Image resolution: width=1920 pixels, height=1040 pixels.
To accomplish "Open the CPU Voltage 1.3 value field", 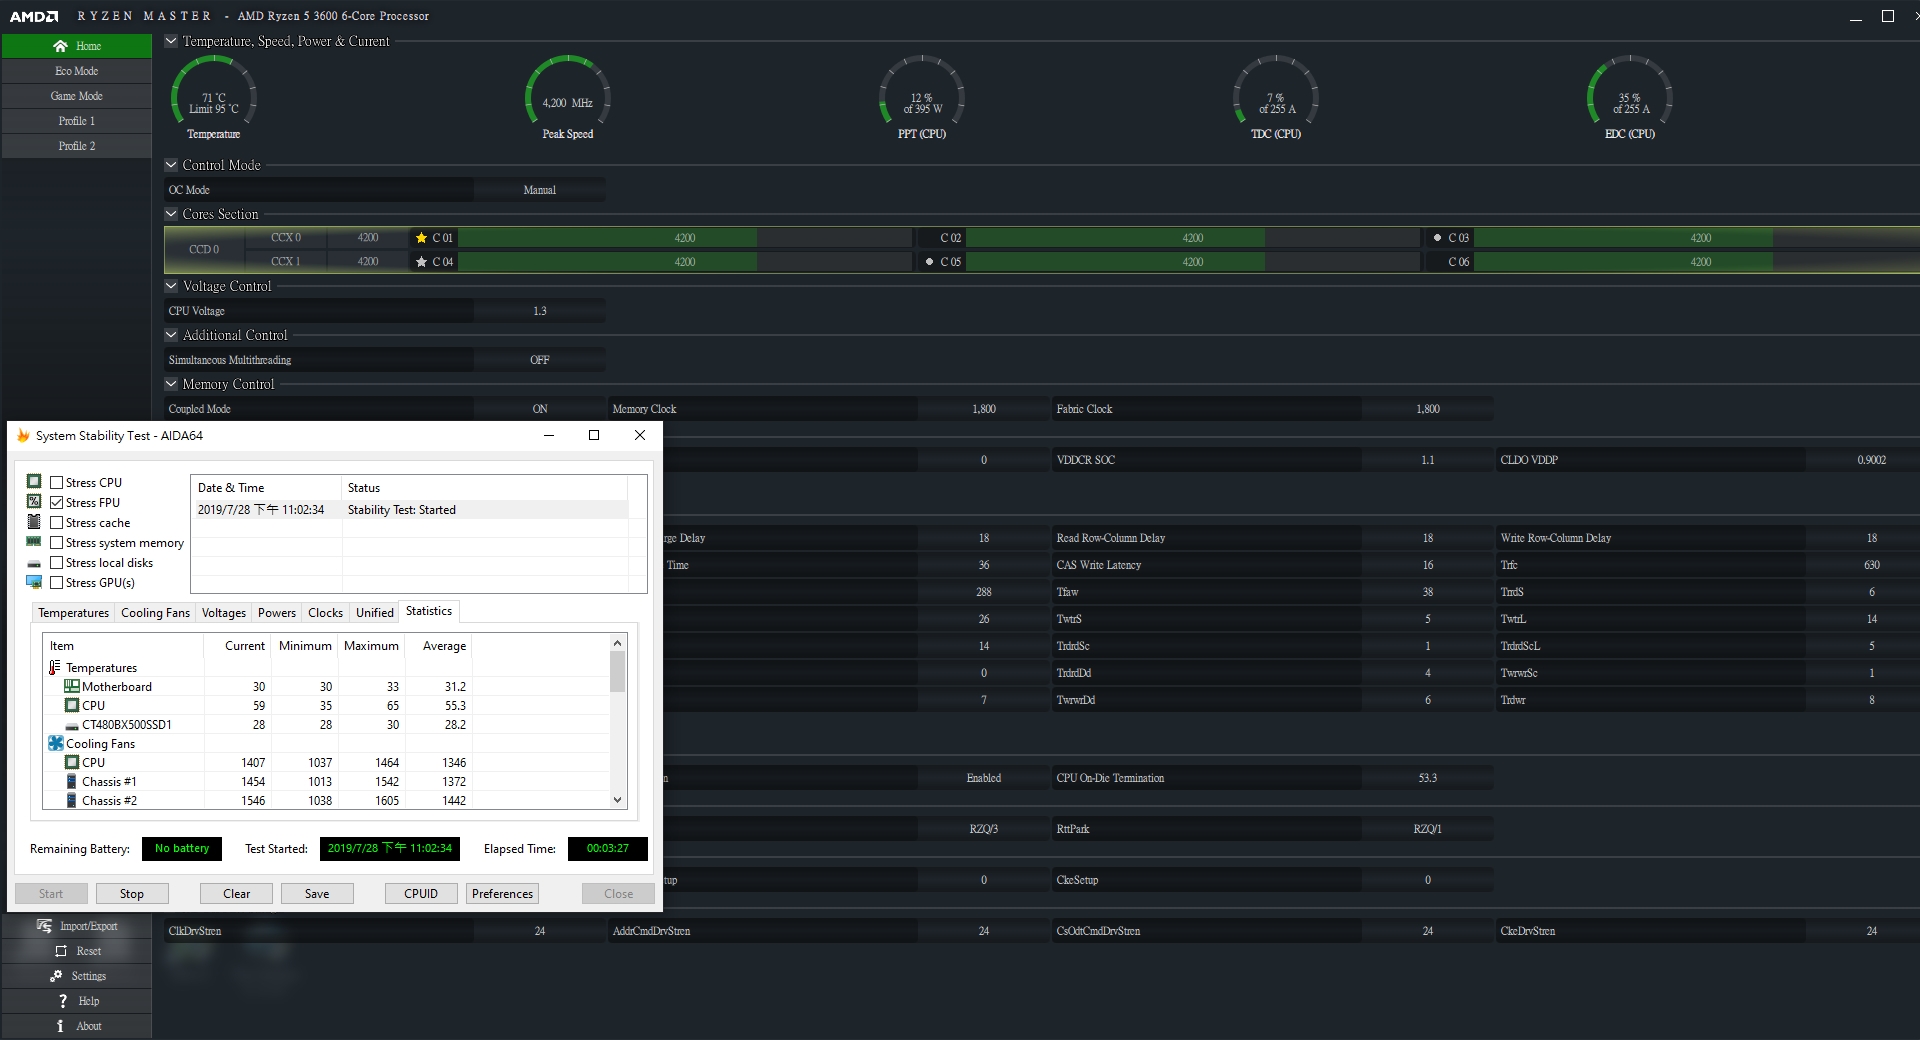I will [539, 311].
